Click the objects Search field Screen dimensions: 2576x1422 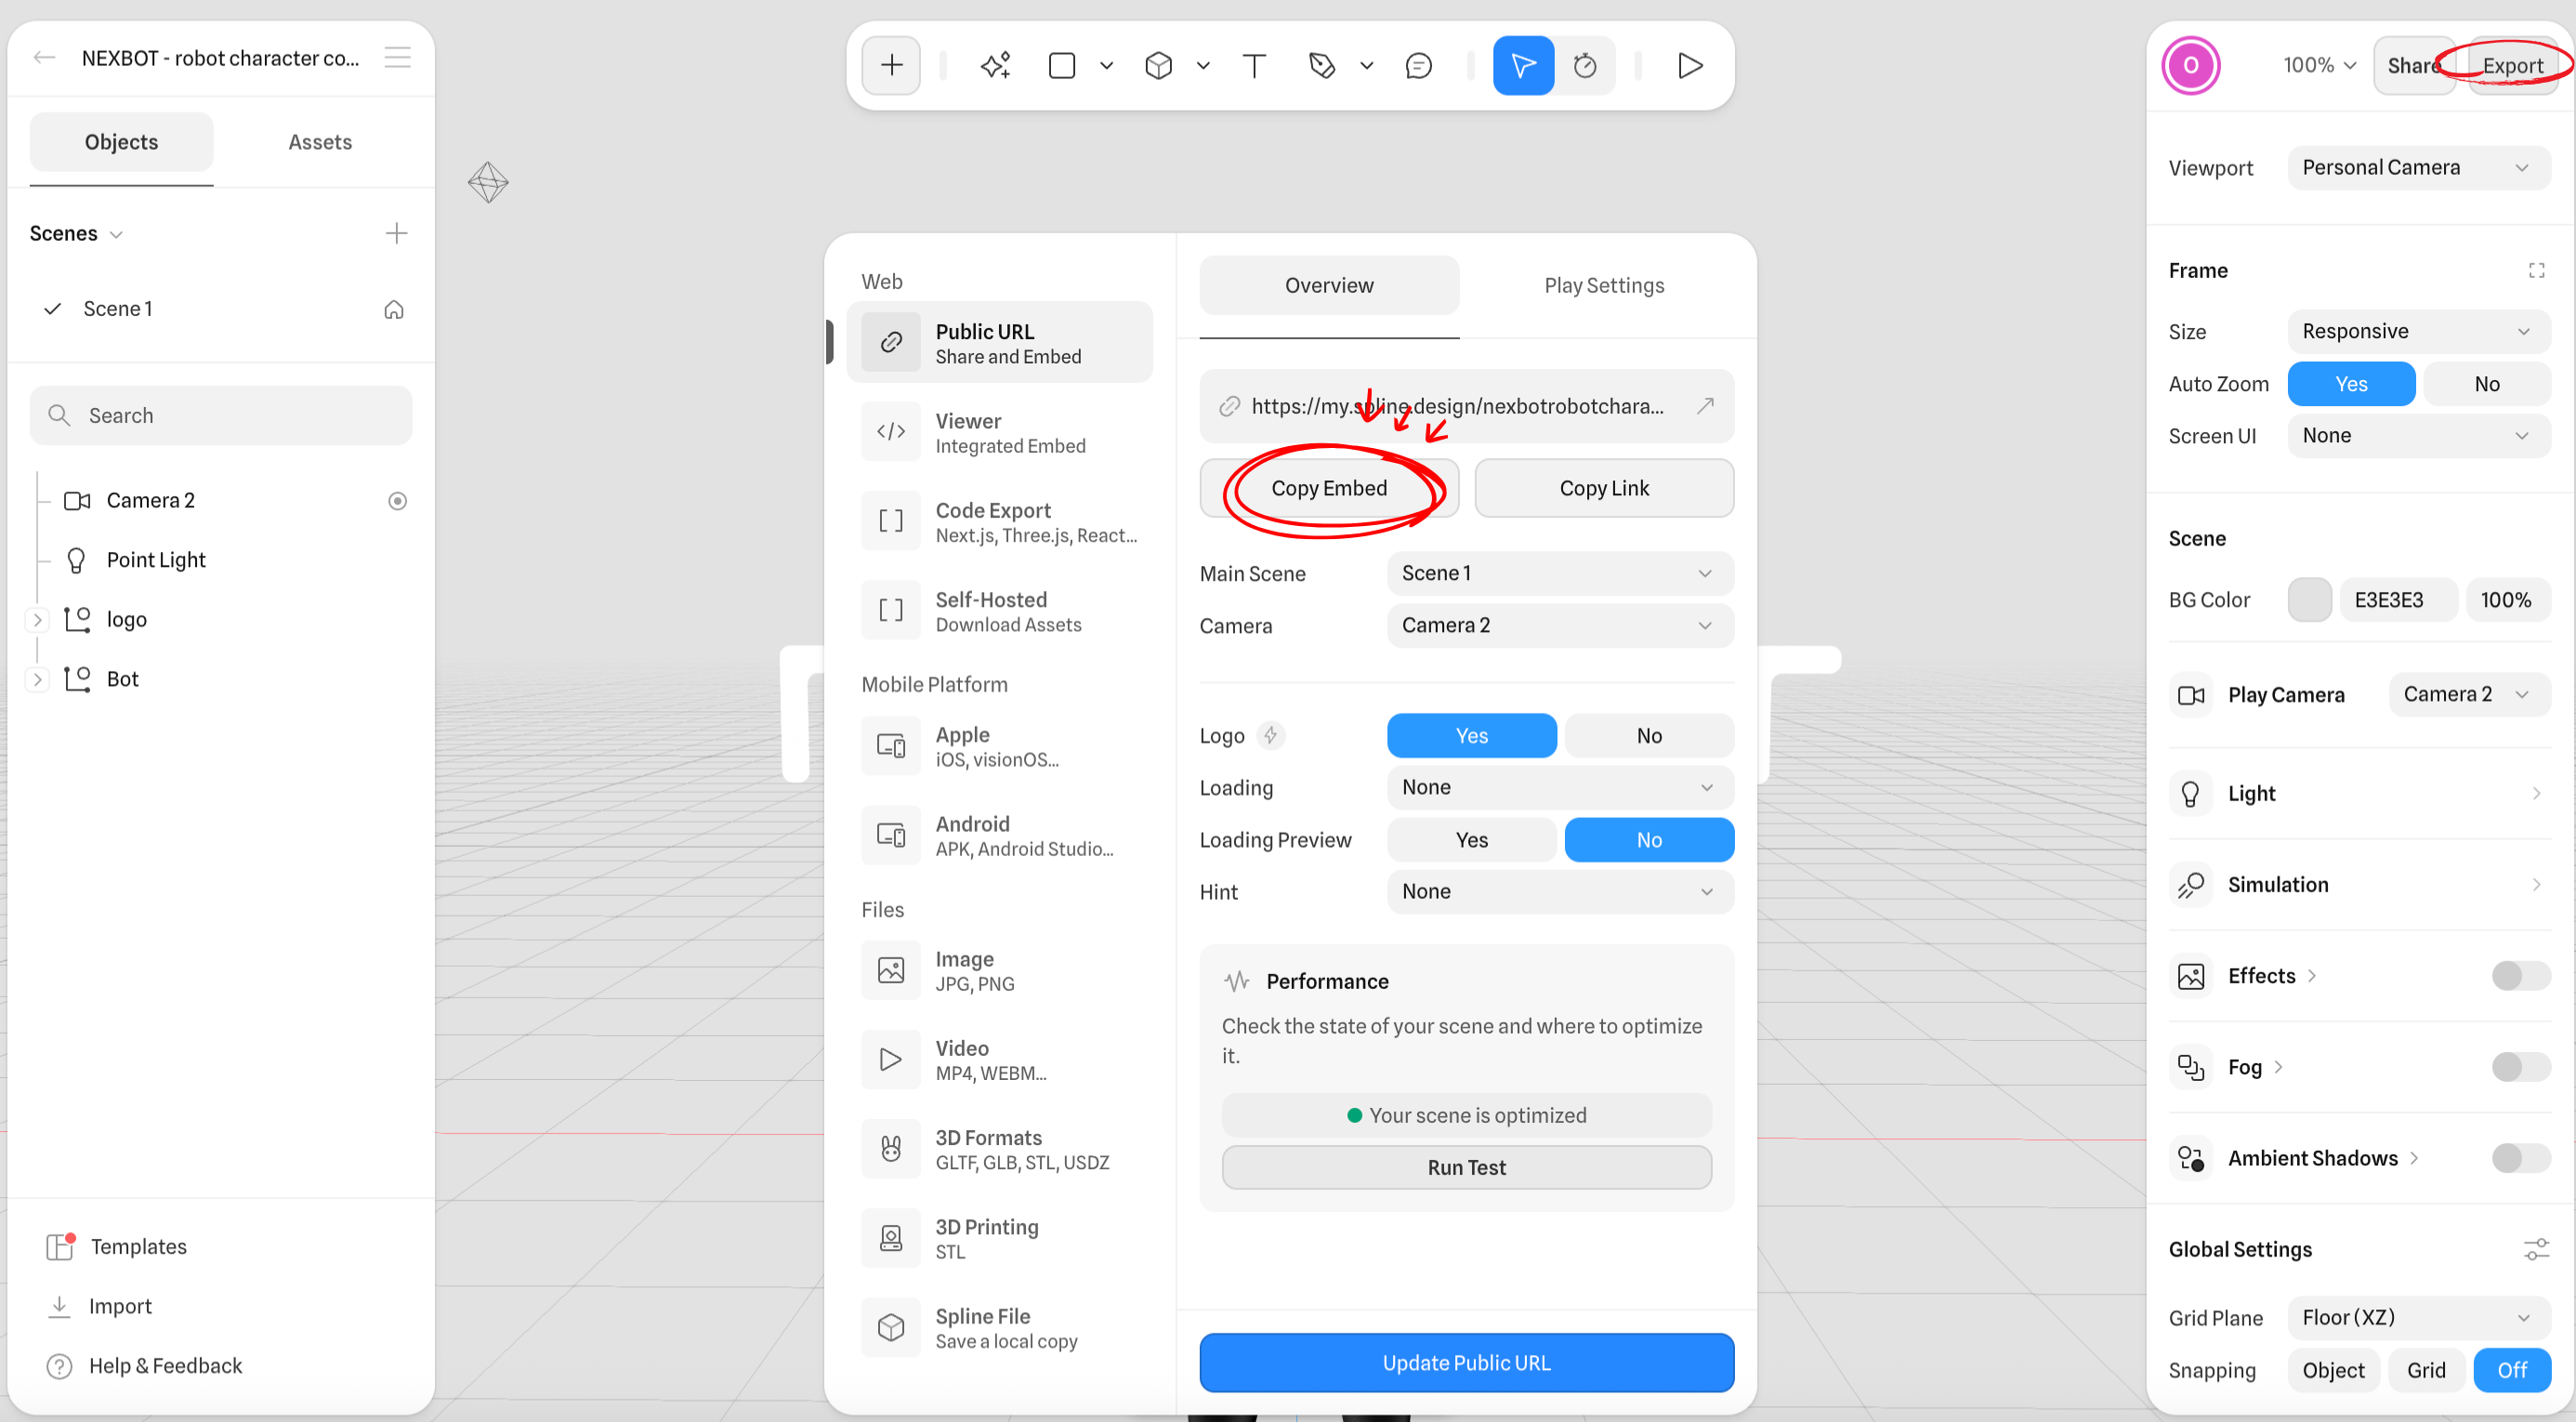coord(221,416)
